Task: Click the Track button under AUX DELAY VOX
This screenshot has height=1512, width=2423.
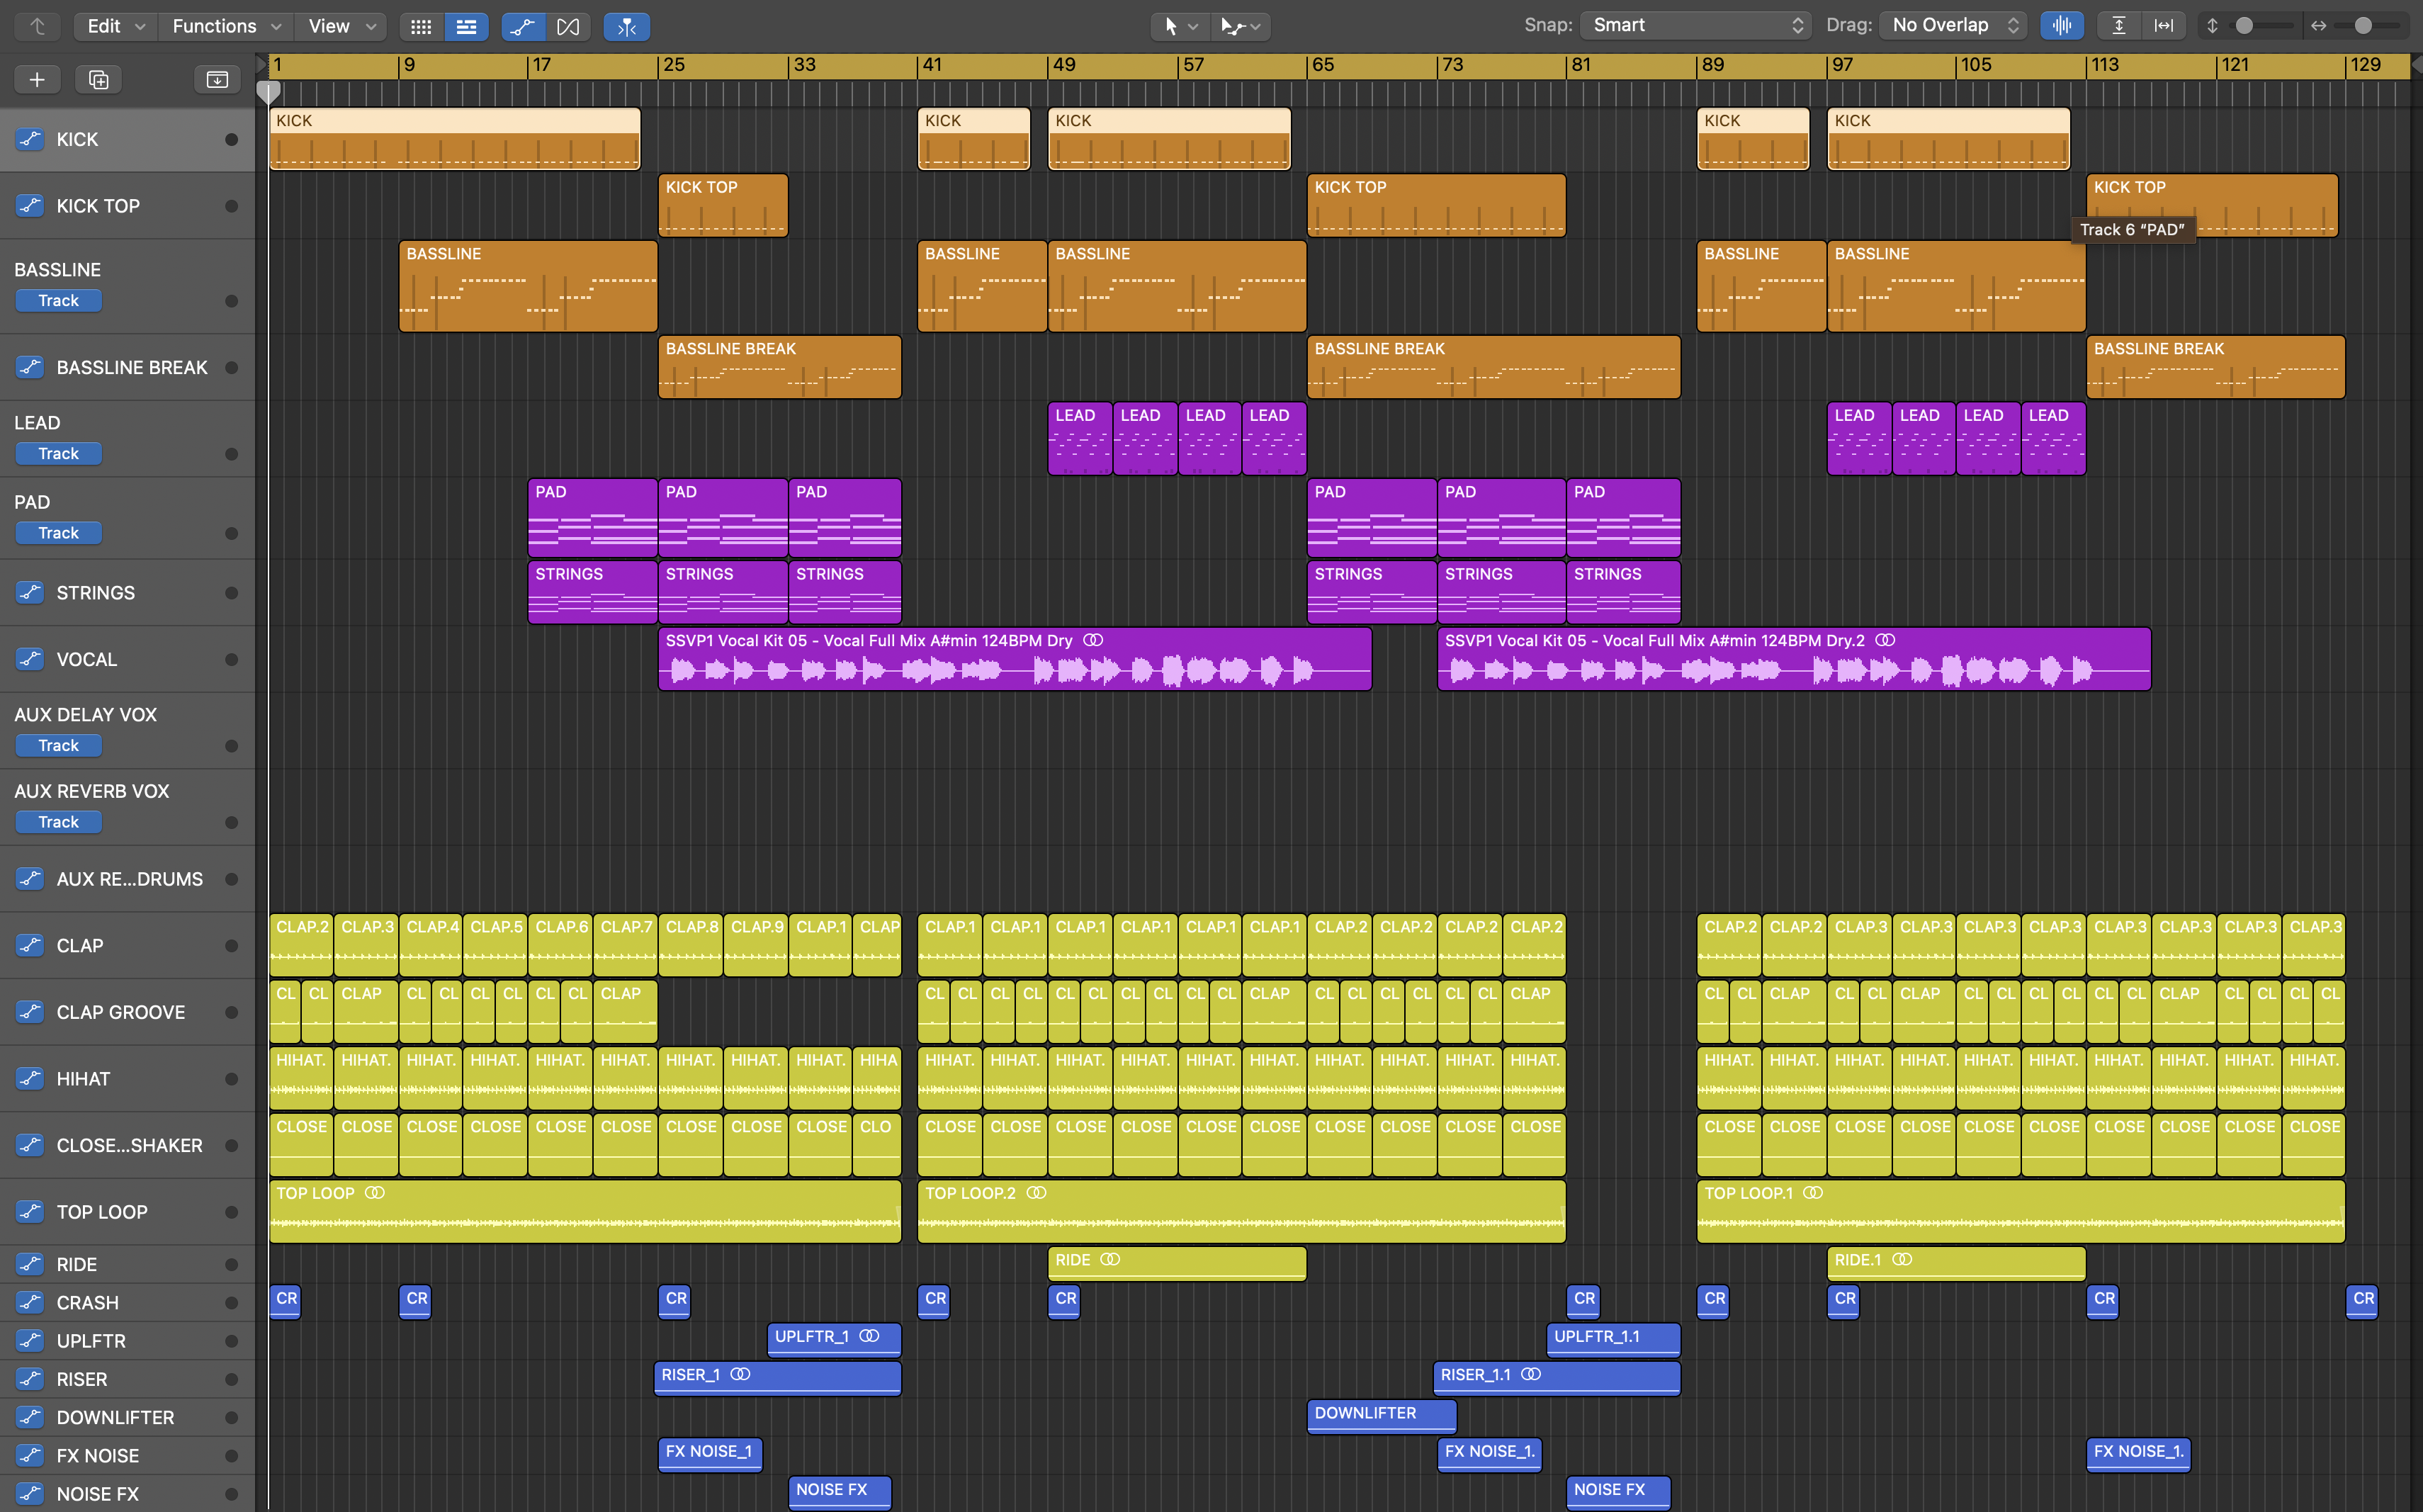Action: click(58, 746)
